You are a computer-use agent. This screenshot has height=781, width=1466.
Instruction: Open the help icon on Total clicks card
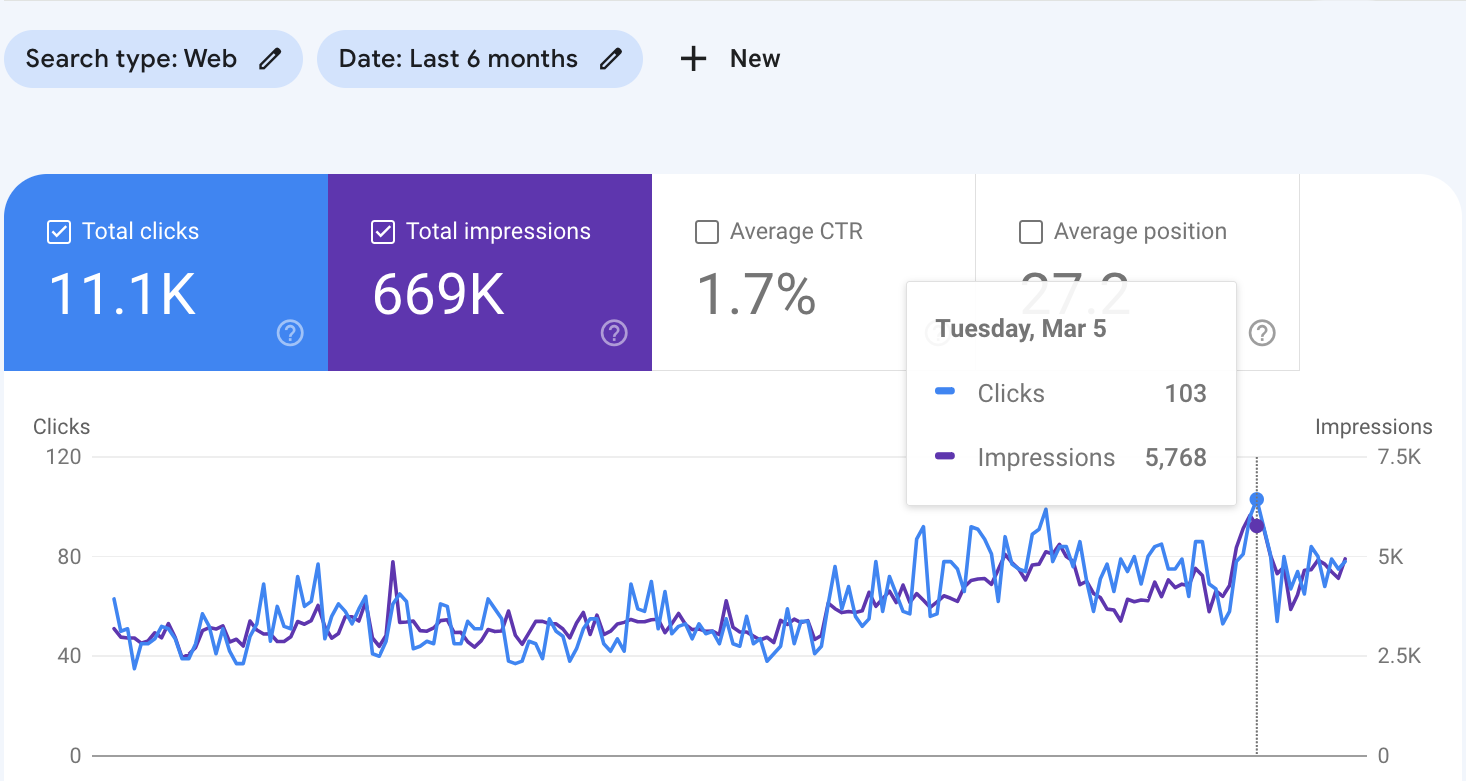click(290, 334)
